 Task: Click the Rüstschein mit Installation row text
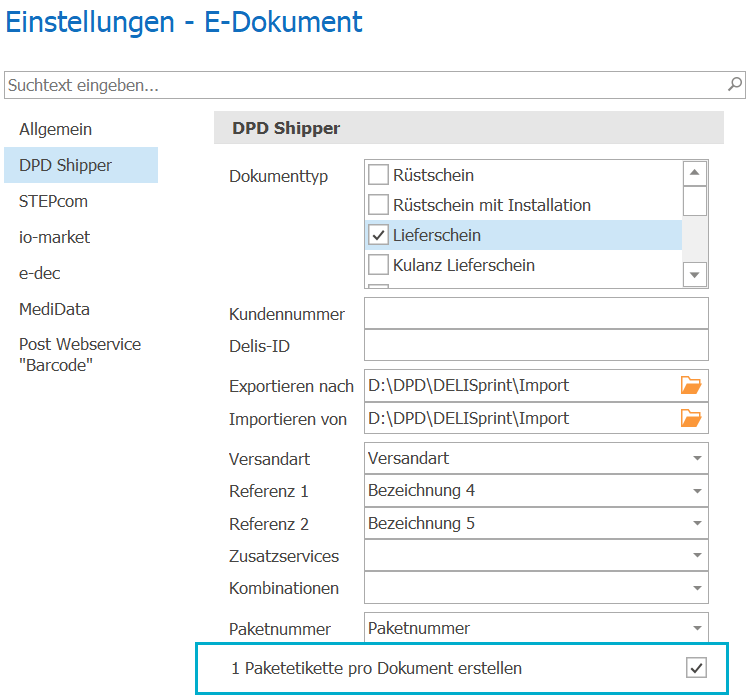coord(492,205)
